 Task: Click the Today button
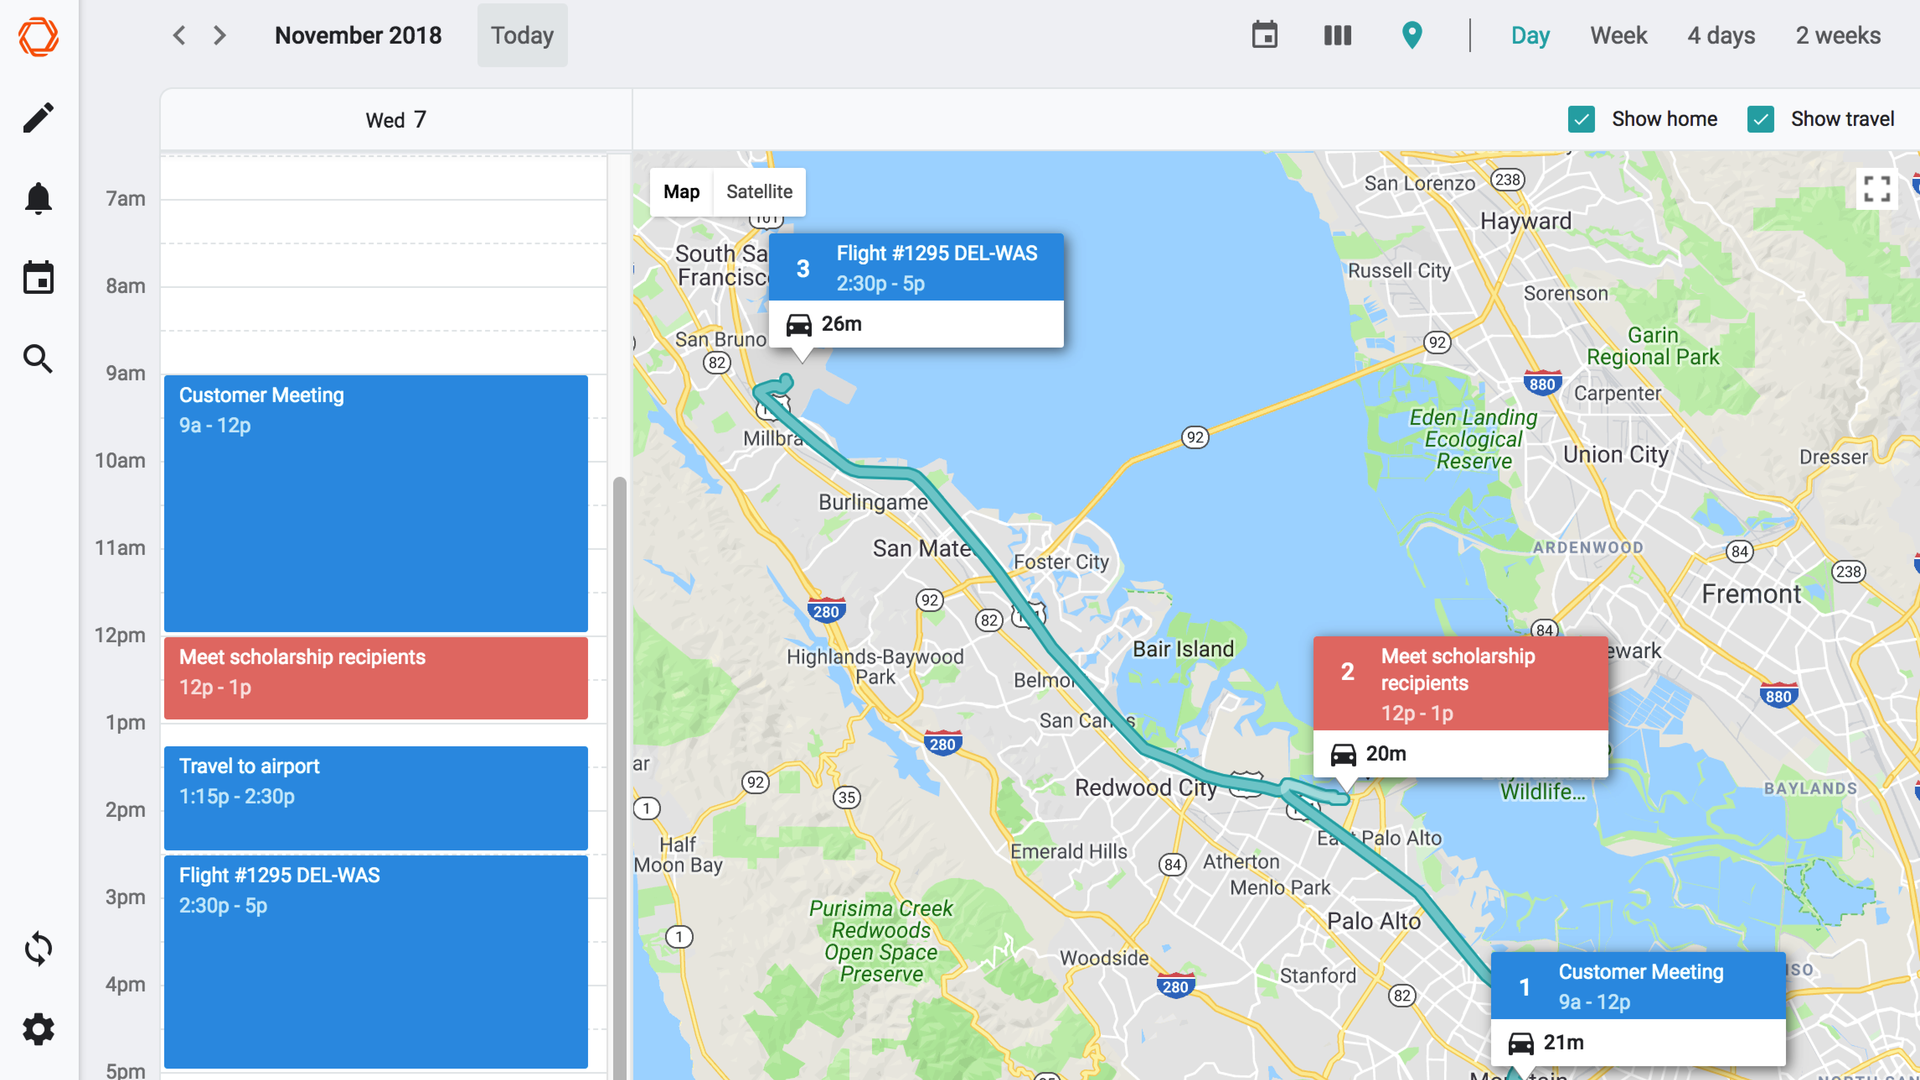522,36
